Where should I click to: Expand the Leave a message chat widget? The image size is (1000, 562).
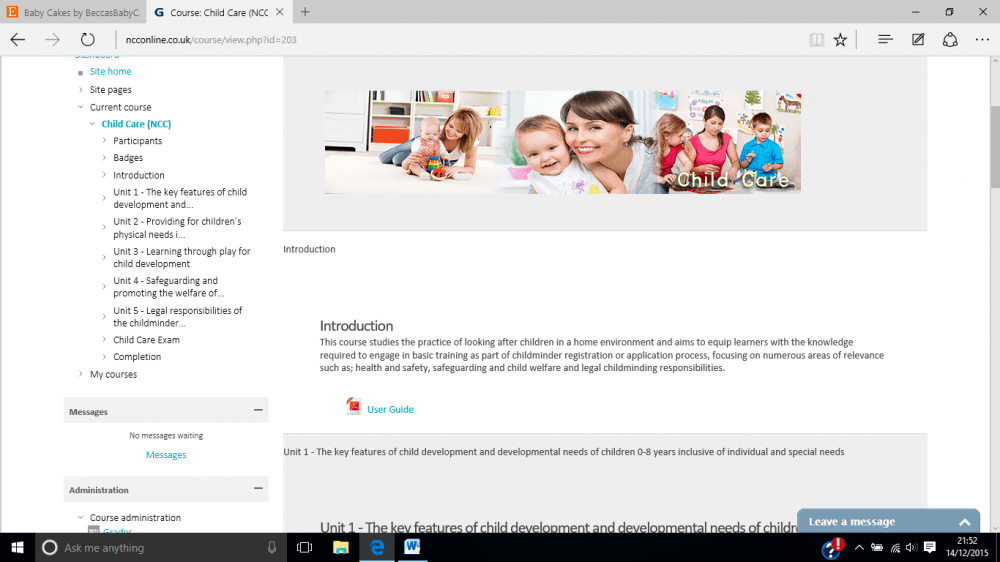click(x=964, y=522)
